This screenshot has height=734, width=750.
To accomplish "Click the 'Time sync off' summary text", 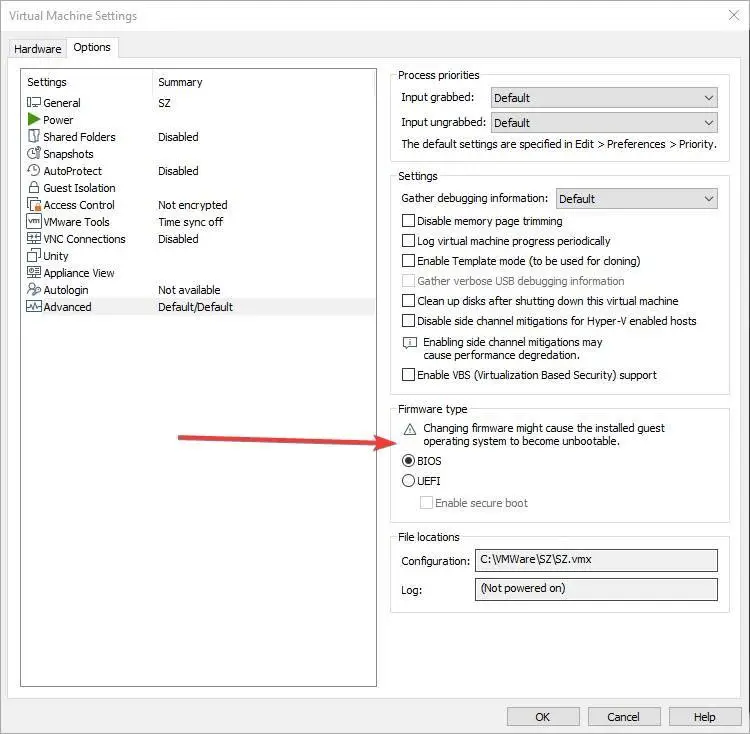I will (191, 222).
